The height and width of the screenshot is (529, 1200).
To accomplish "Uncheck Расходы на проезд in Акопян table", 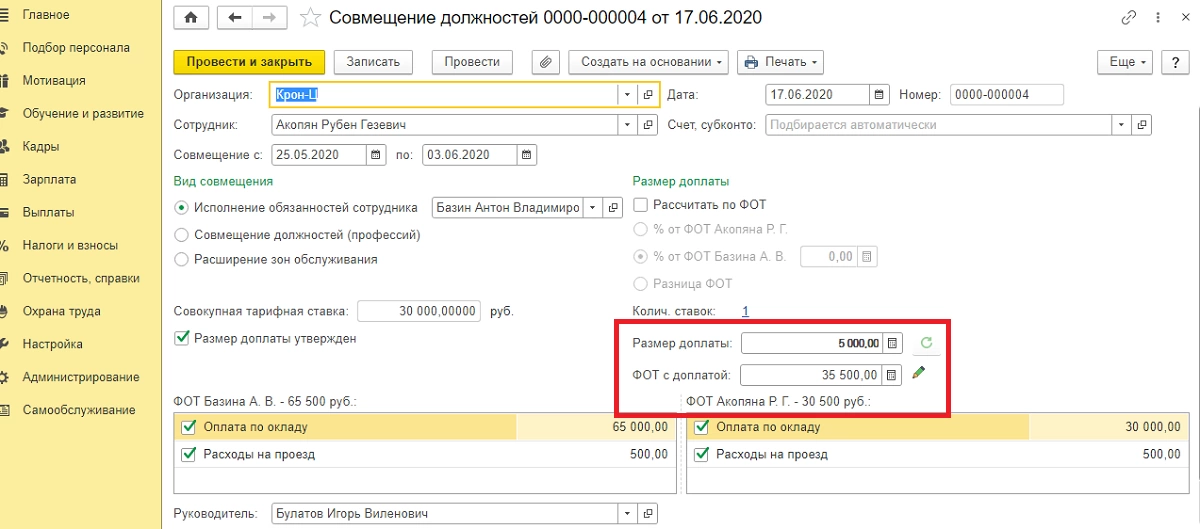I will click(701, 454).
